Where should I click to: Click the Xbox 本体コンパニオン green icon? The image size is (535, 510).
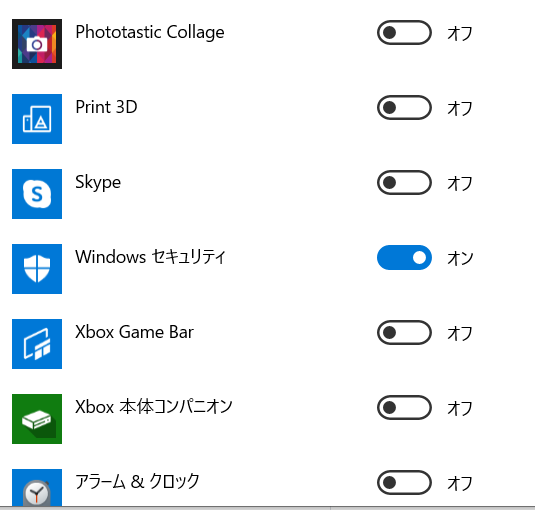37,419
